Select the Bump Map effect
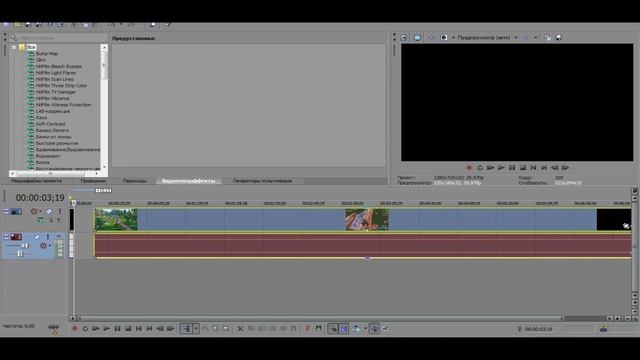The image size is (640, 360). click(x=47, y=53)
